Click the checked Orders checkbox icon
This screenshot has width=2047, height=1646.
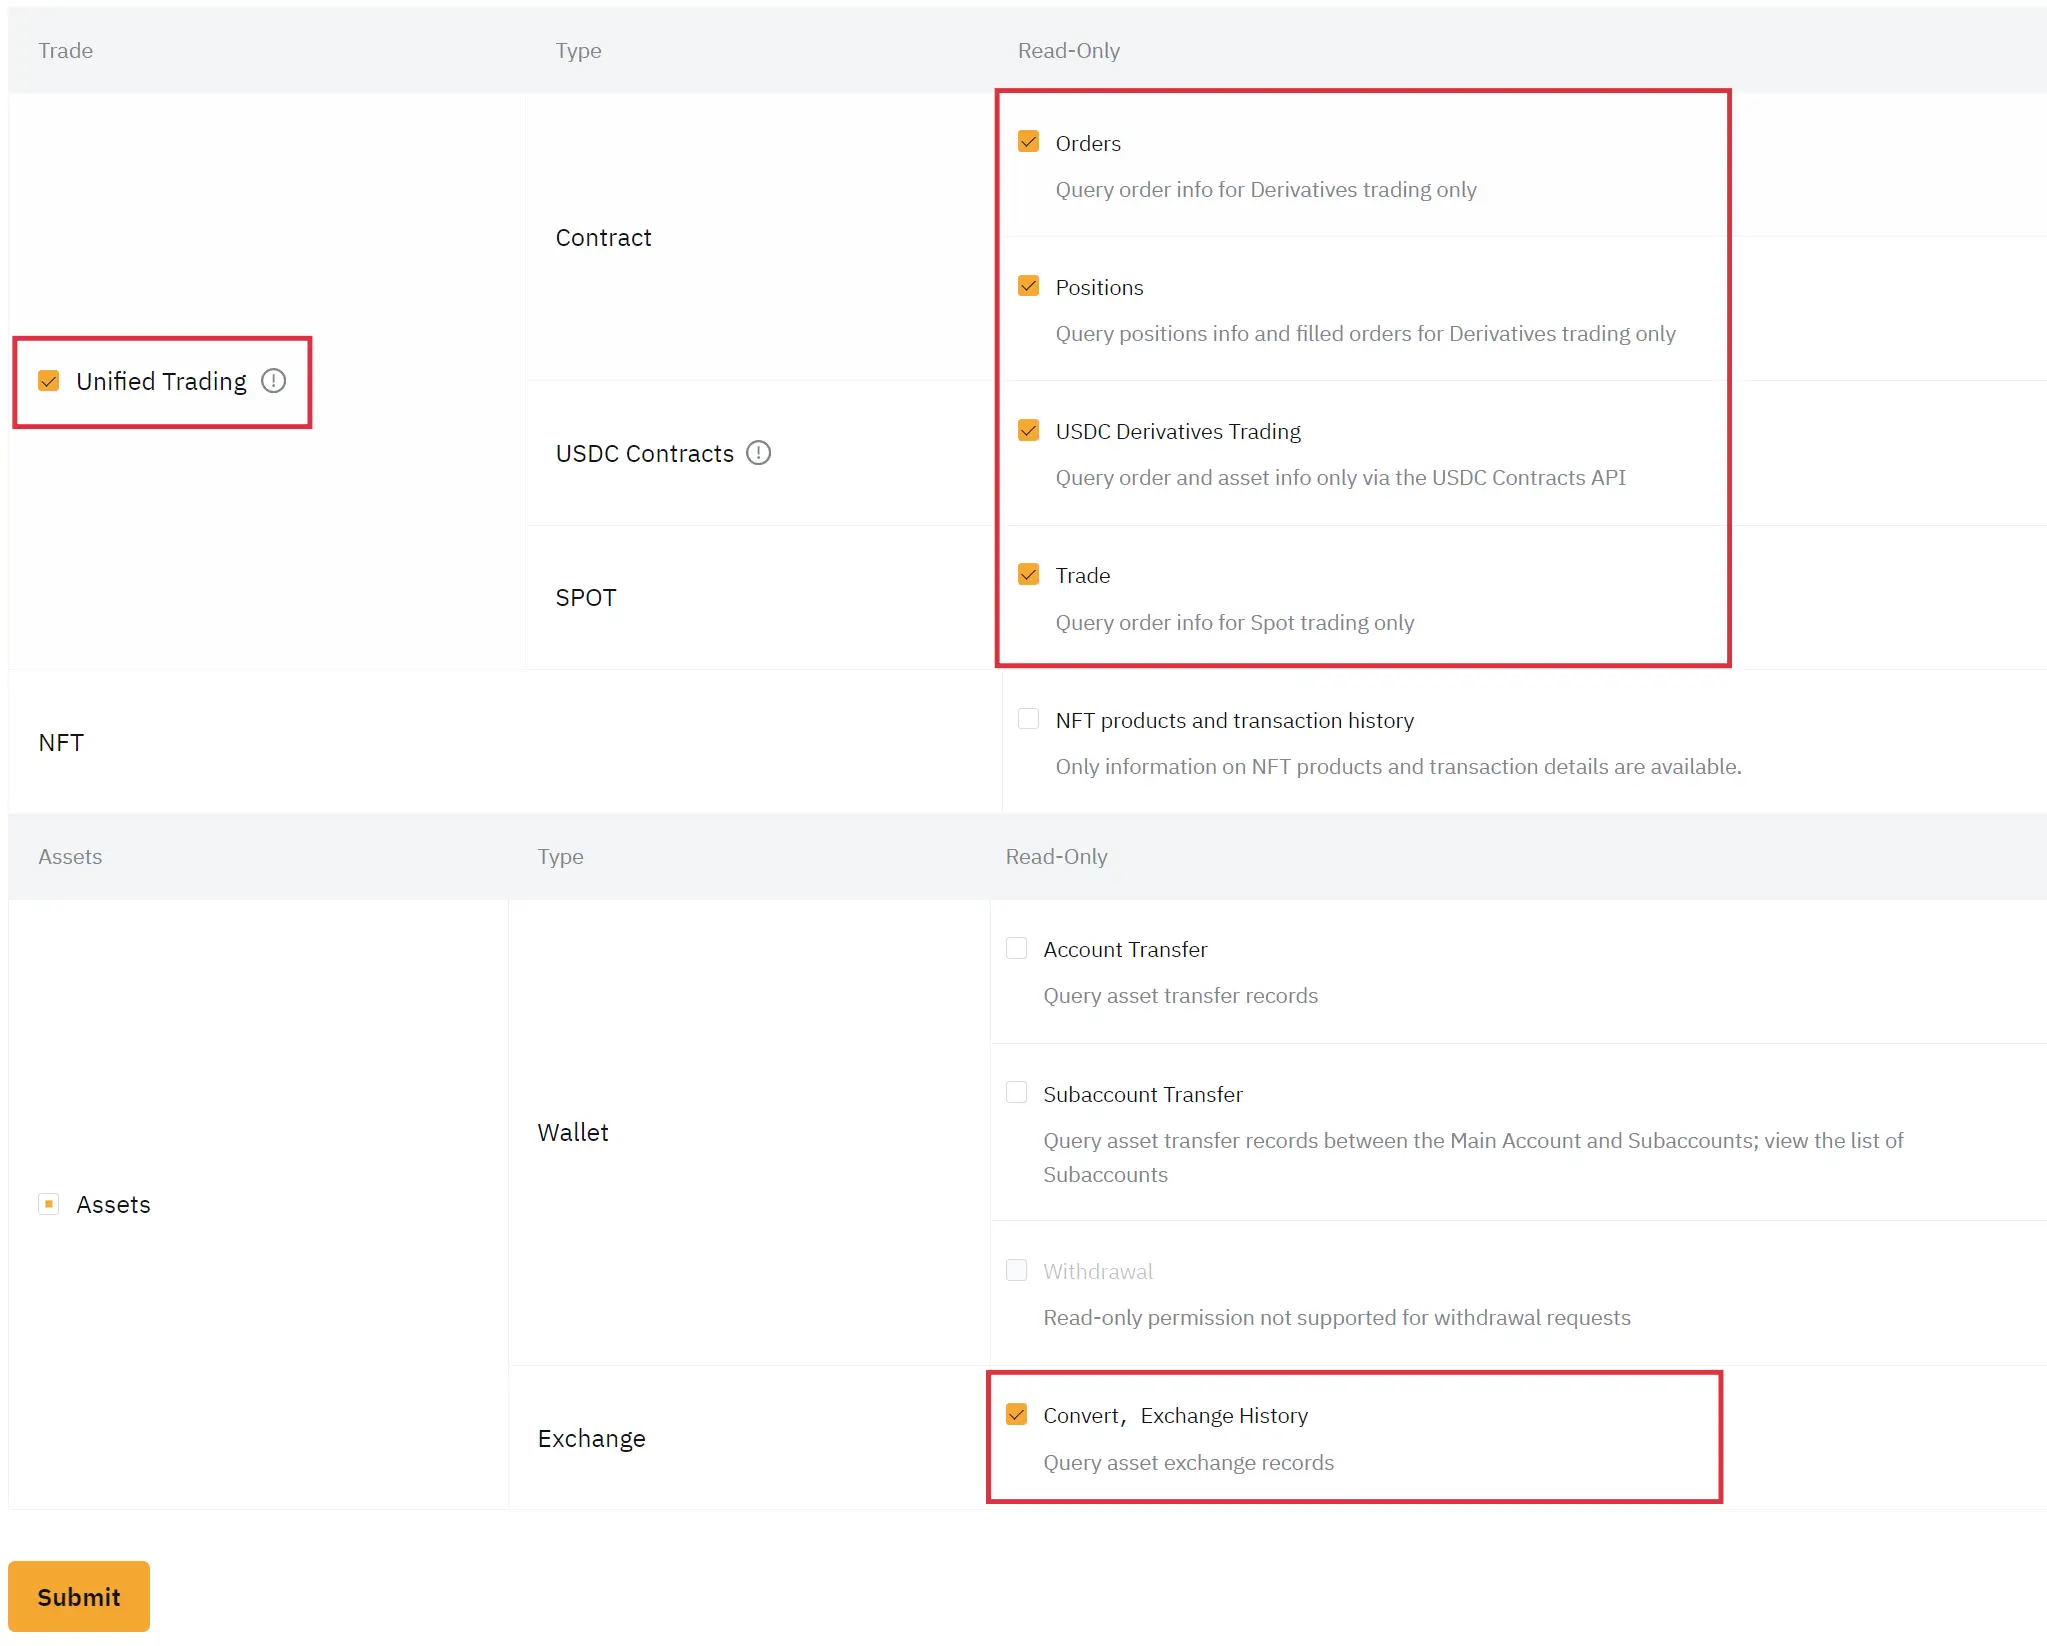tap(1029, 141)
